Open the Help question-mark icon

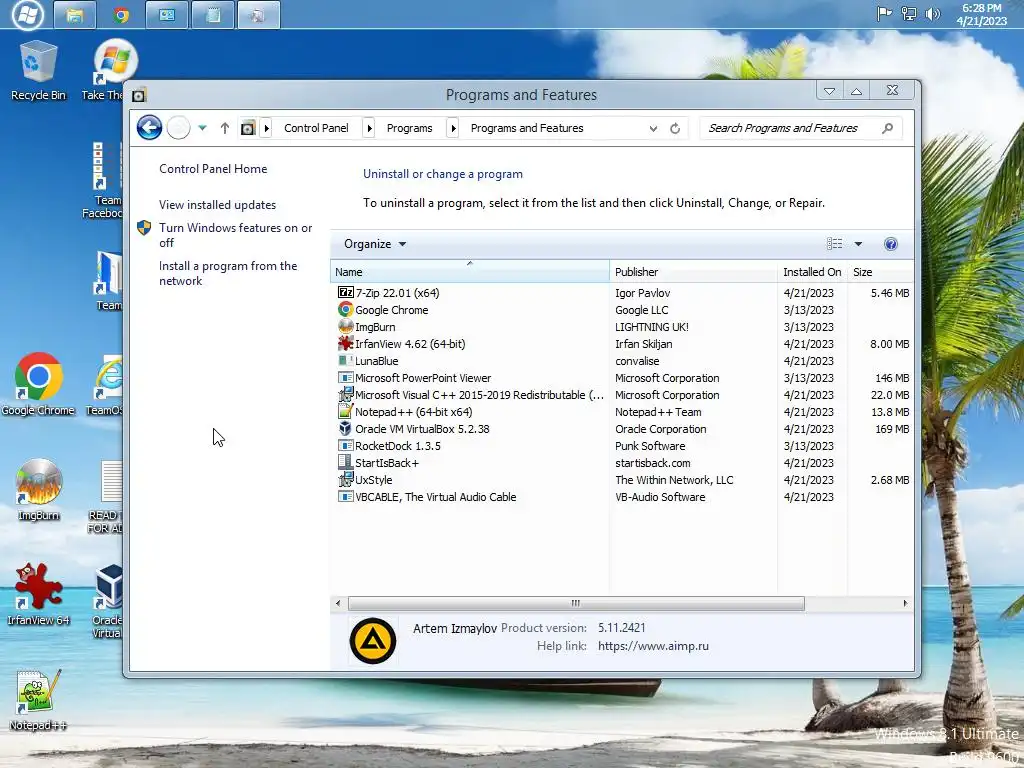point(890,244)
